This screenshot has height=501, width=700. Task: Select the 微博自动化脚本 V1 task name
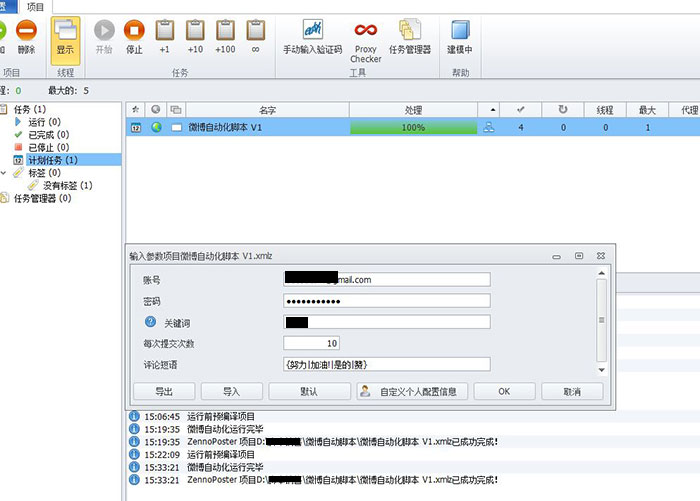(225, 127)
